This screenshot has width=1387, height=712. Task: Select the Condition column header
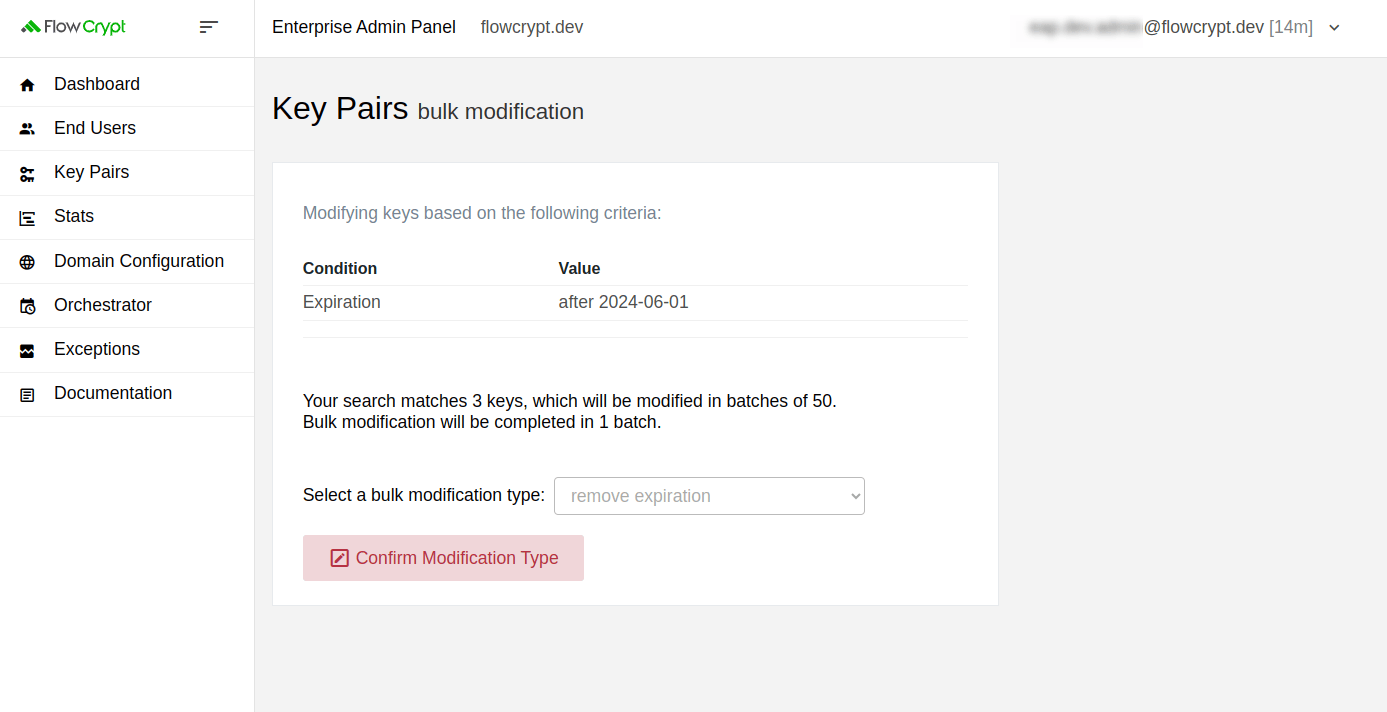340,268
